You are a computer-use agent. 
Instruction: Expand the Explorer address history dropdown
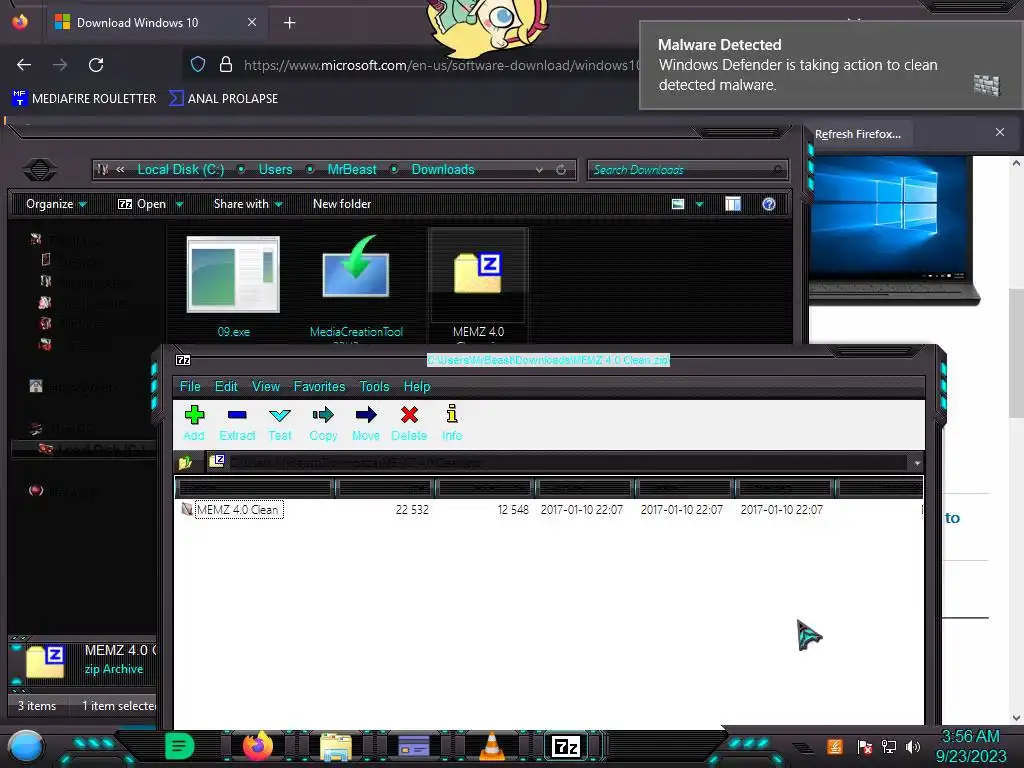click(539, 170)
